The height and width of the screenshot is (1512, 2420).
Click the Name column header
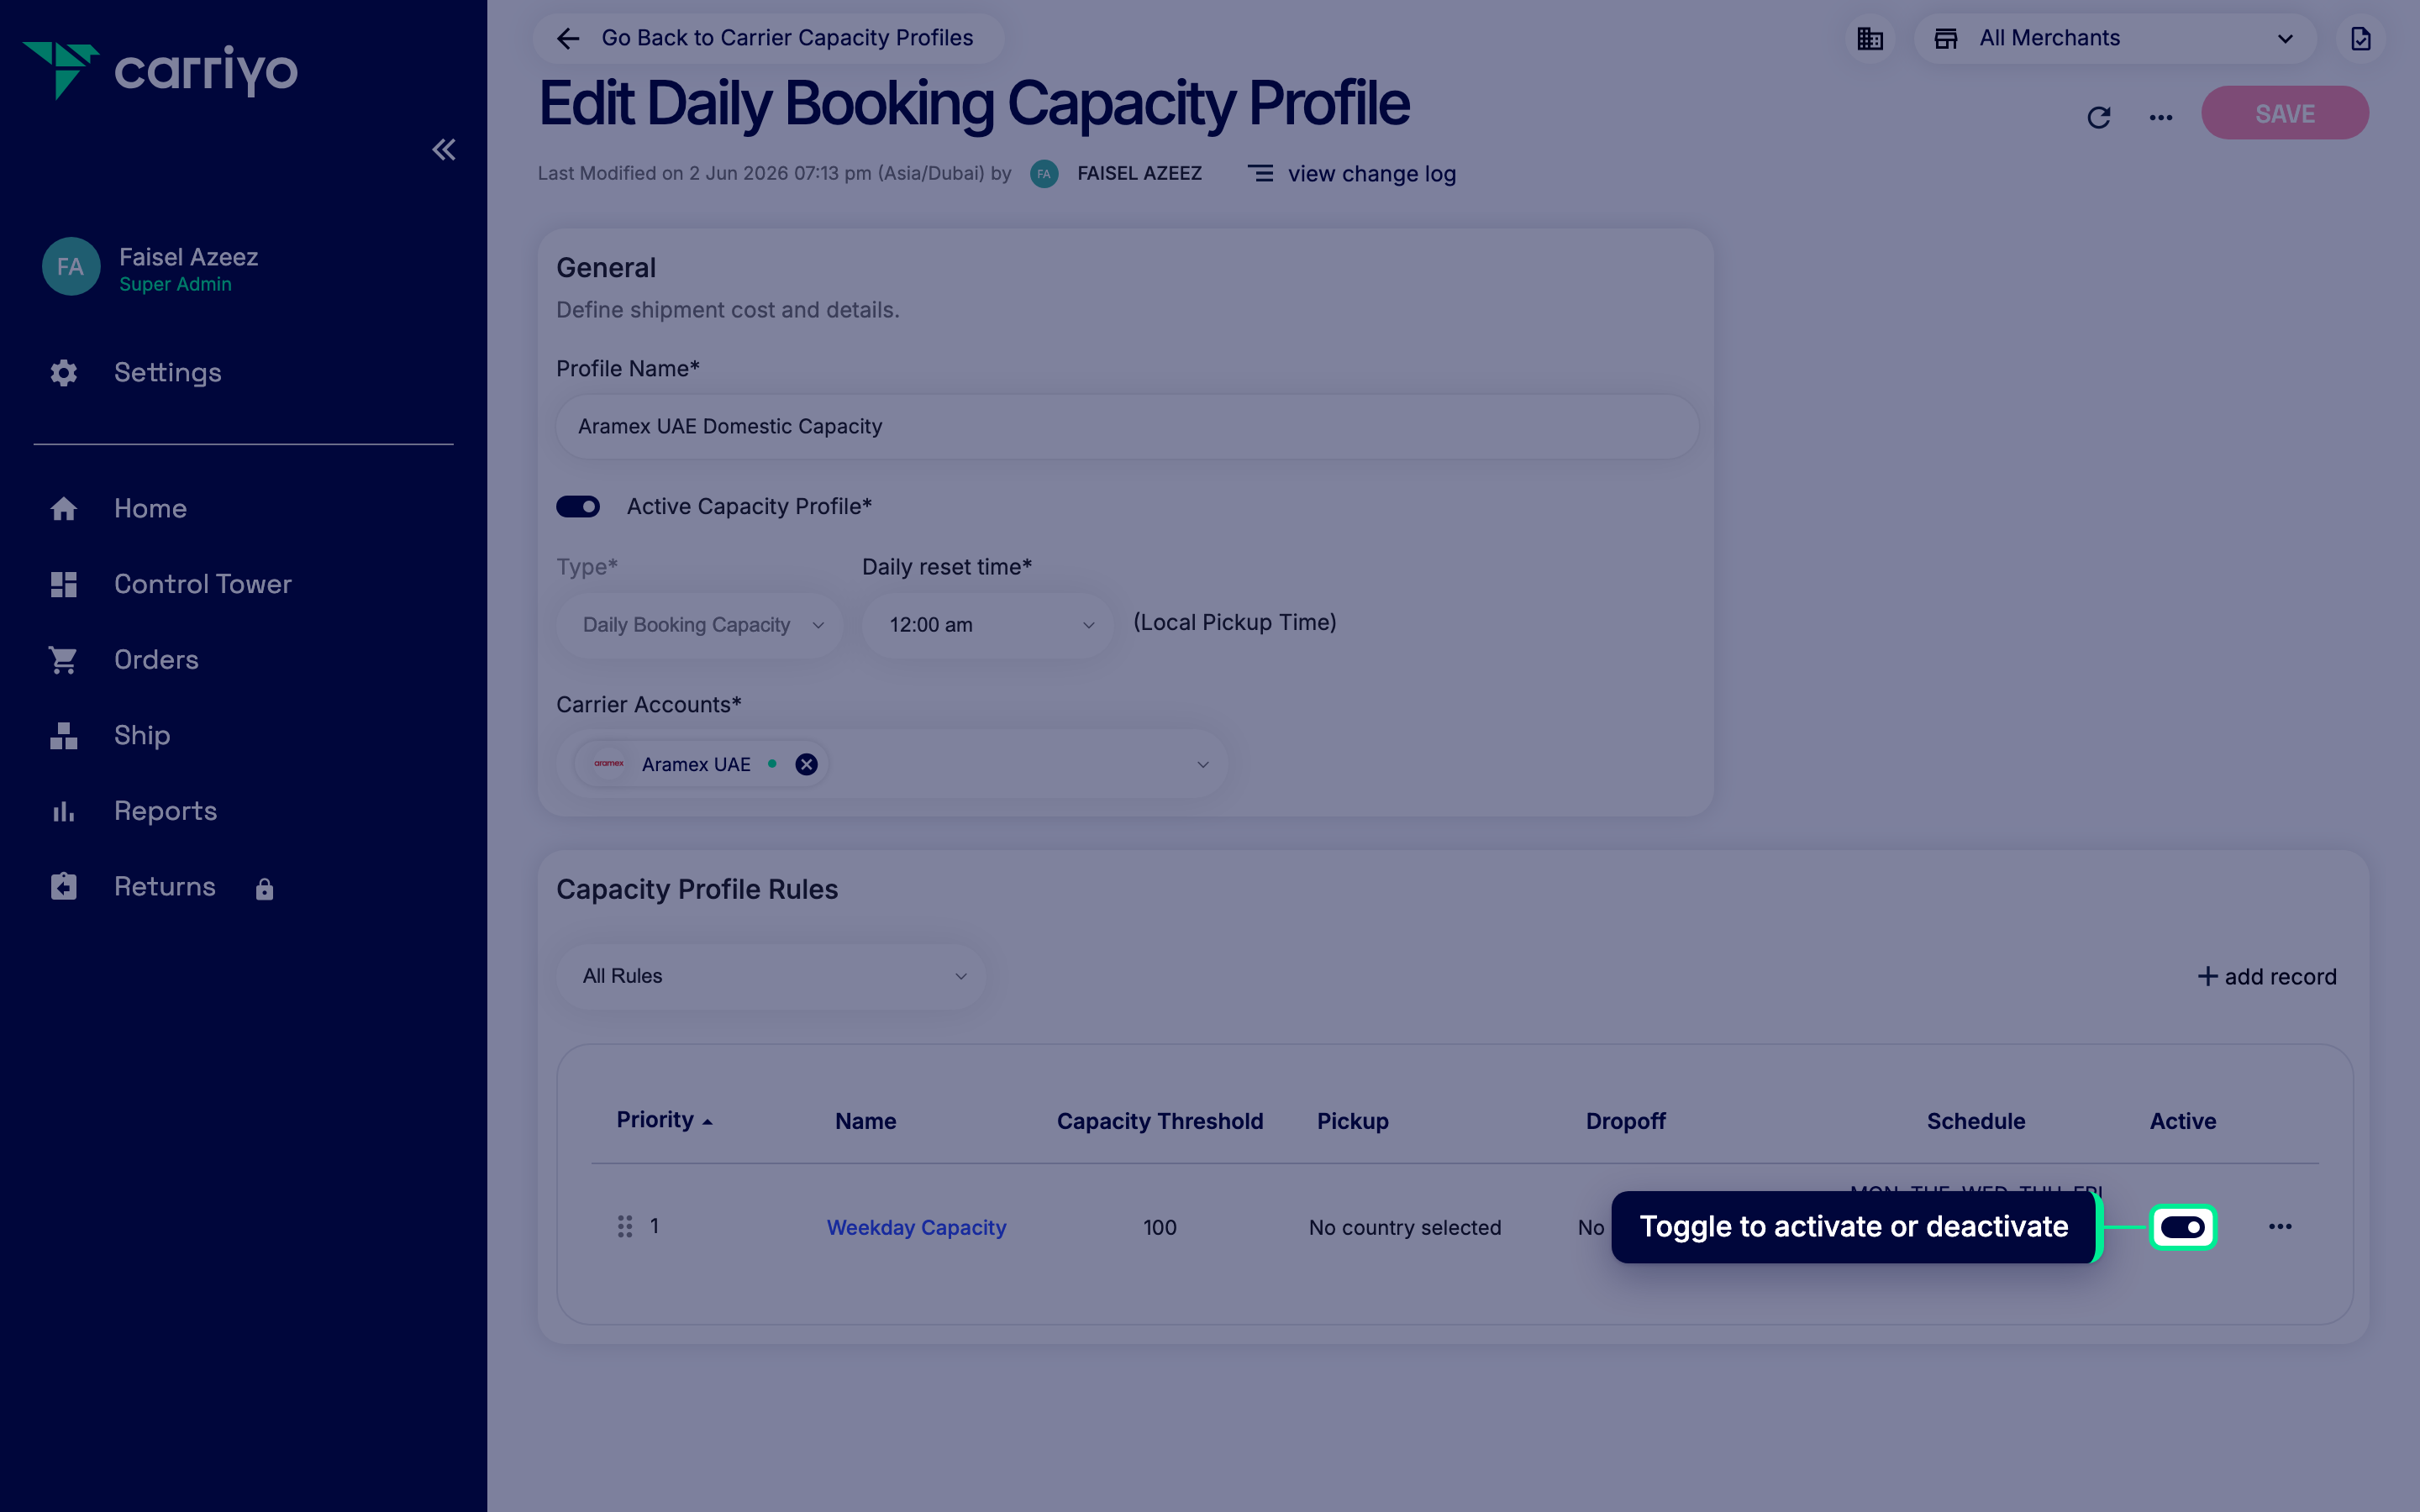pos(865,1121)
